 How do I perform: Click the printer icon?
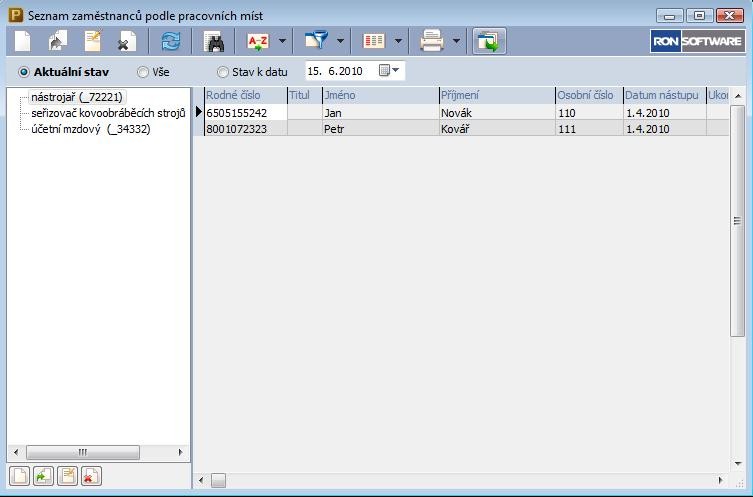(x=432, y=41)
